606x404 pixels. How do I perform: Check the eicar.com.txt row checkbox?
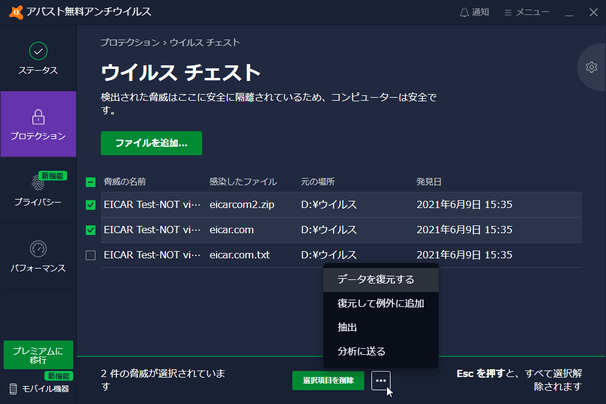coord(90,255)
